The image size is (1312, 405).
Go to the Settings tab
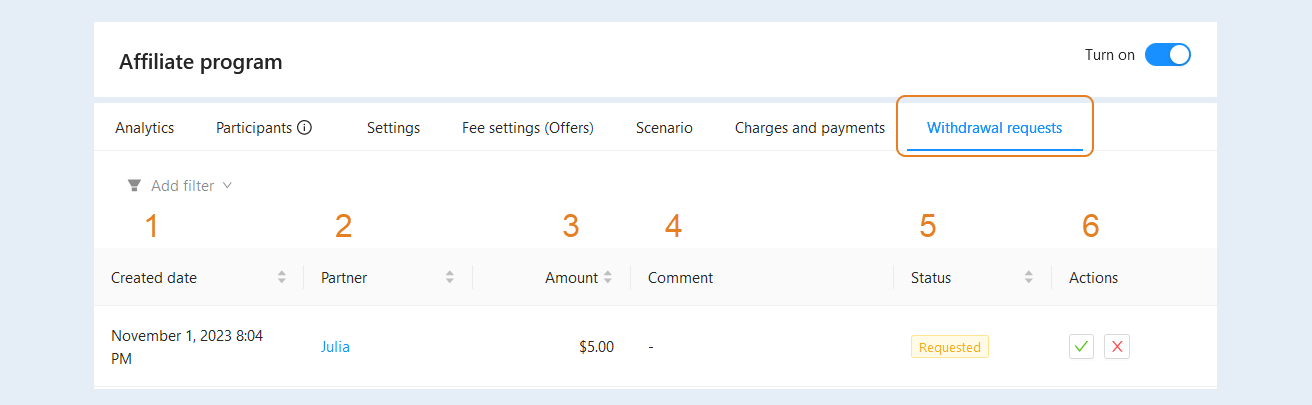tap(393, 128)
